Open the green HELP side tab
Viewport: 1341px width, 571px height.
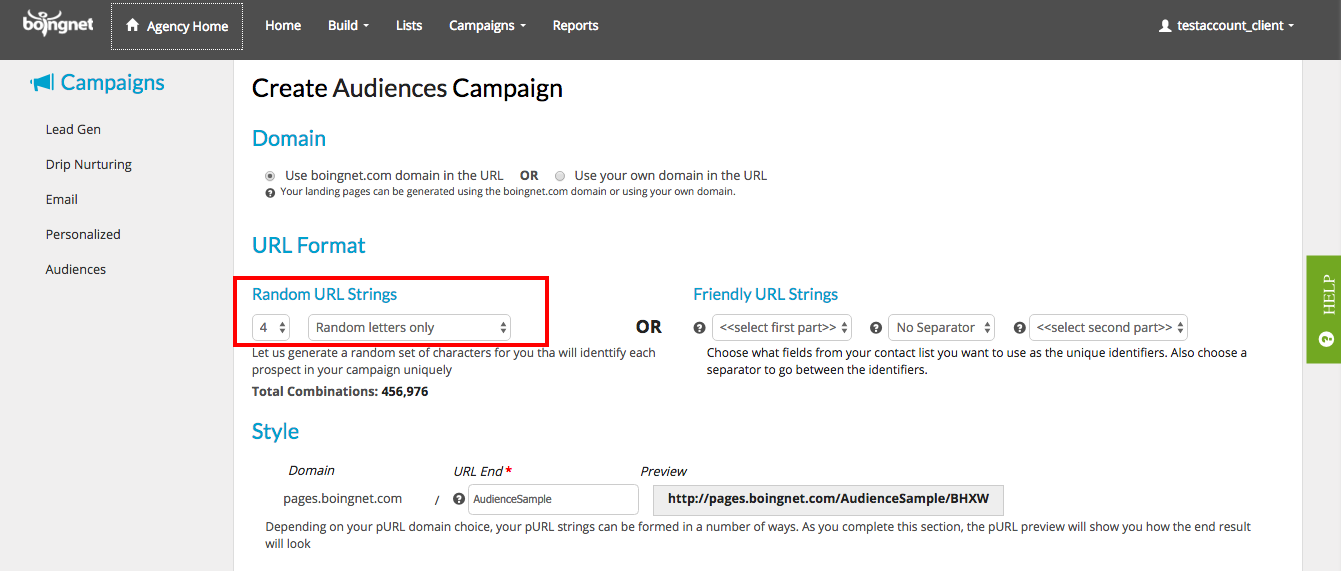[1323, 309]
